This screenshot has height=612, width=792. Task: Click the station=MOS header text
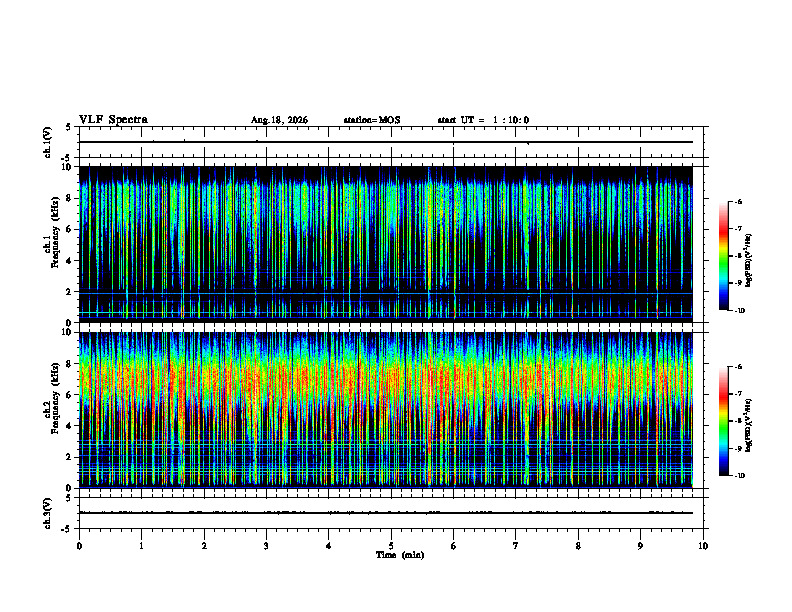(372, 120)
